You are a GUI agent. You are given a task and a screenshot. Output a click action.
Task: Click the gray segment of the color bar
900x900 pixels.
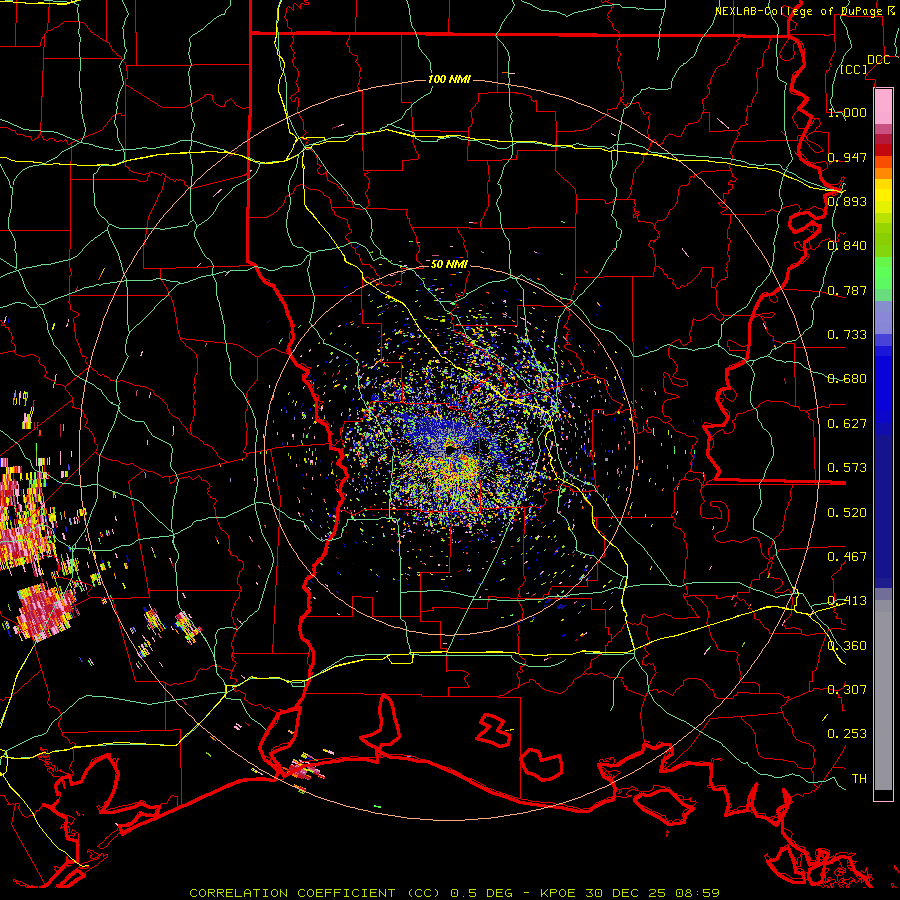(x=883, y=695)
